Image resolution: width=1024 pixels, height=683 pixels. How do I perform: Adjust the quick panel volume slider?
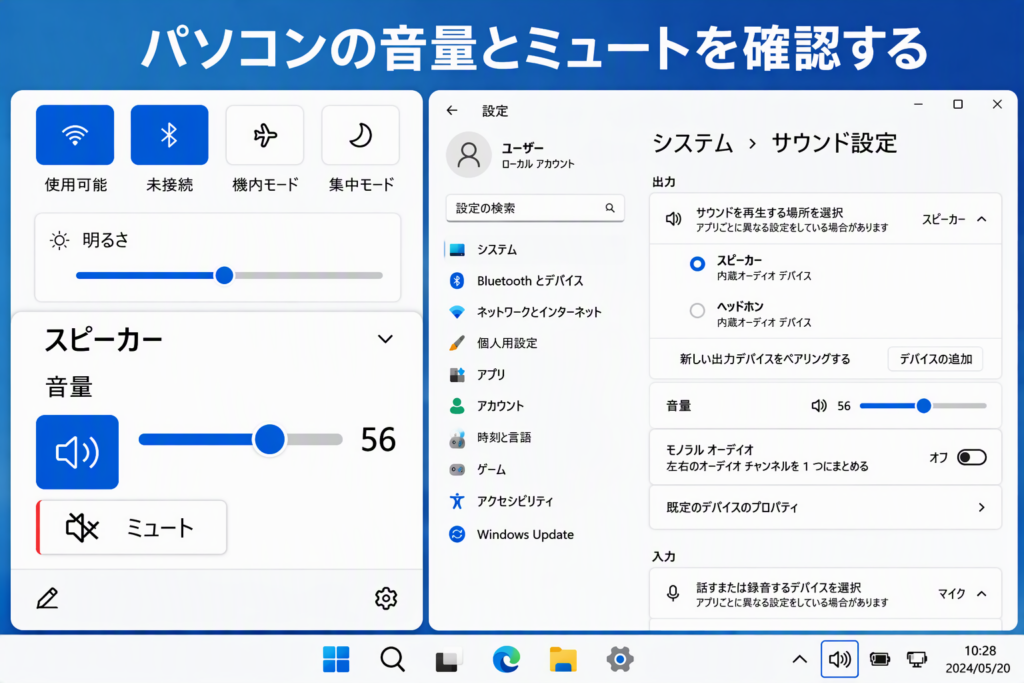[240, 439]
